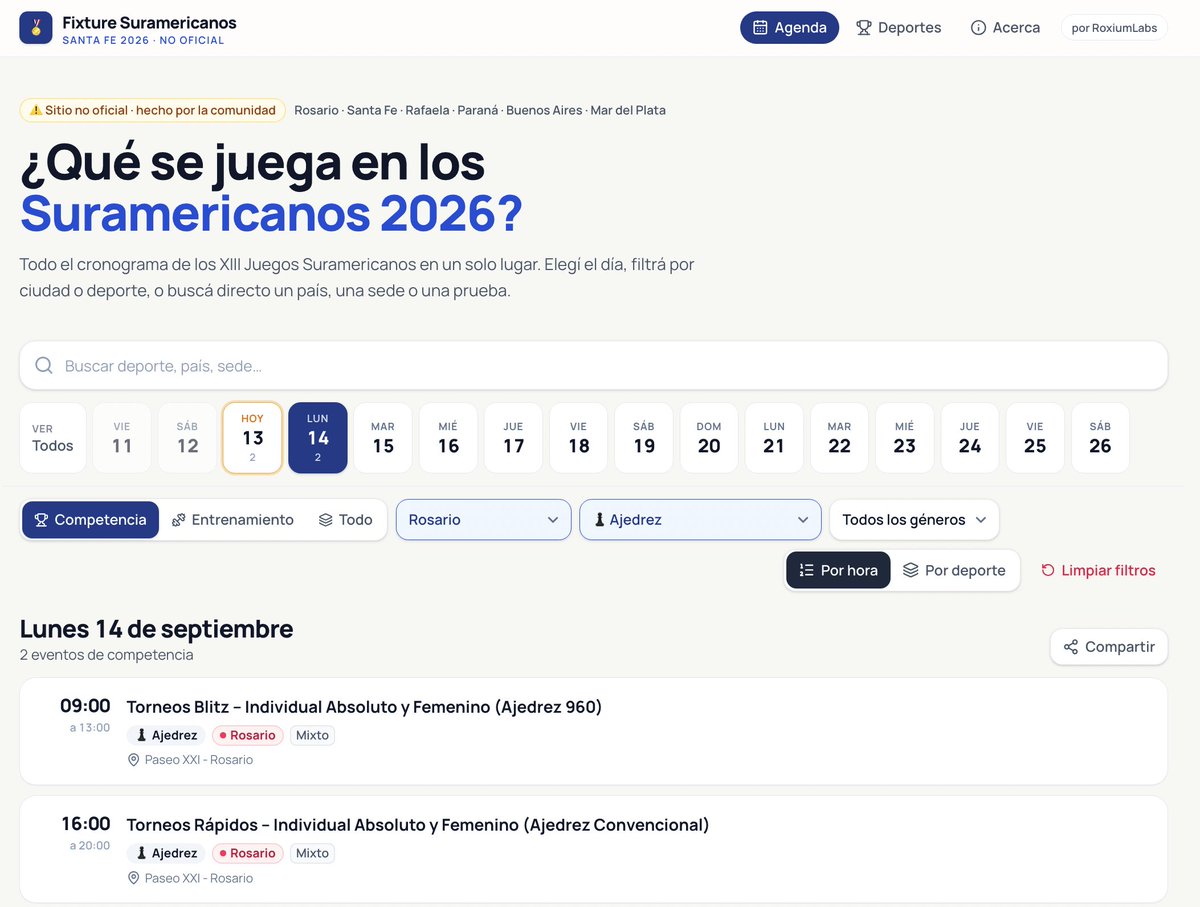Click the 16:00 time of the Torneos Rápidos event
Screen dimensions: 1200x907
pos(85,824)
